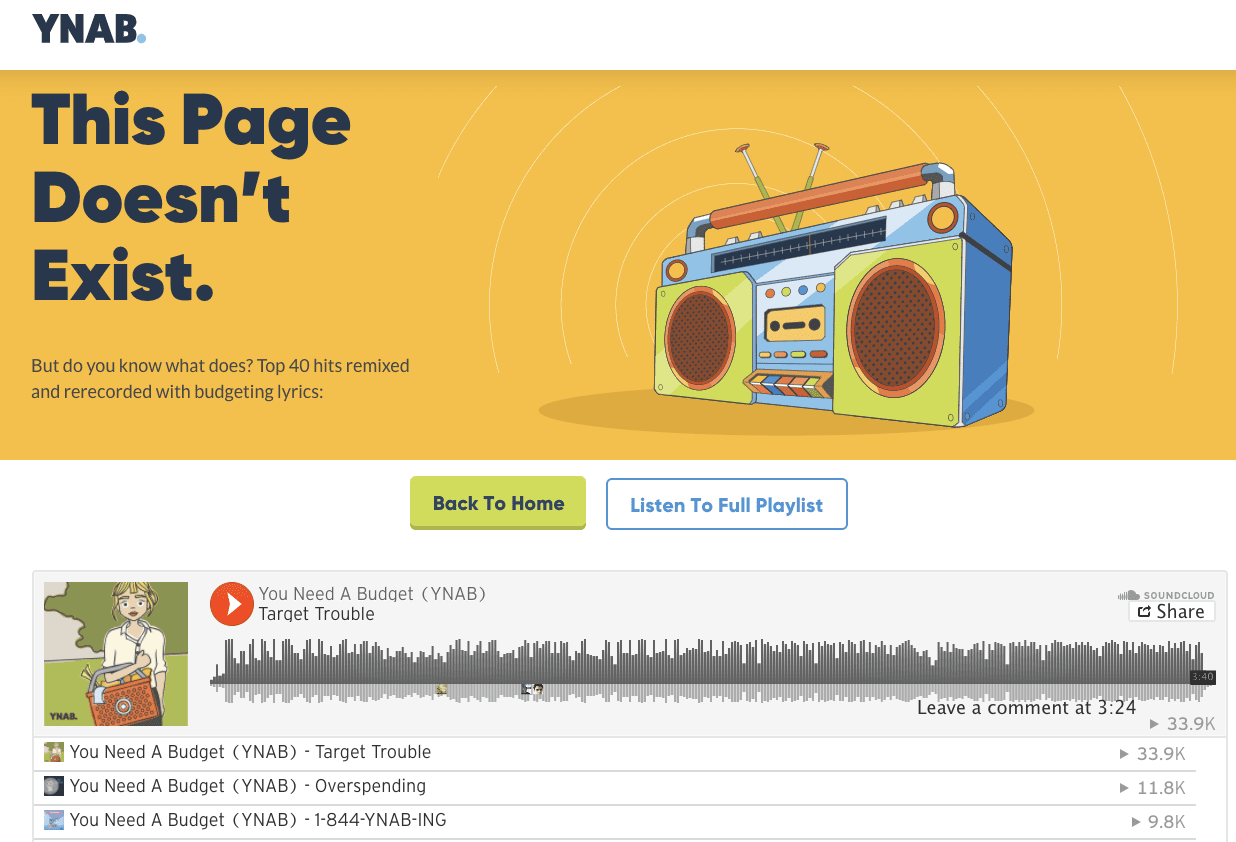This screenshot has width=1236, height=842.
Task: Select the 1-844-YNAB-ING track in the list
Action: (x=615, y=821)
